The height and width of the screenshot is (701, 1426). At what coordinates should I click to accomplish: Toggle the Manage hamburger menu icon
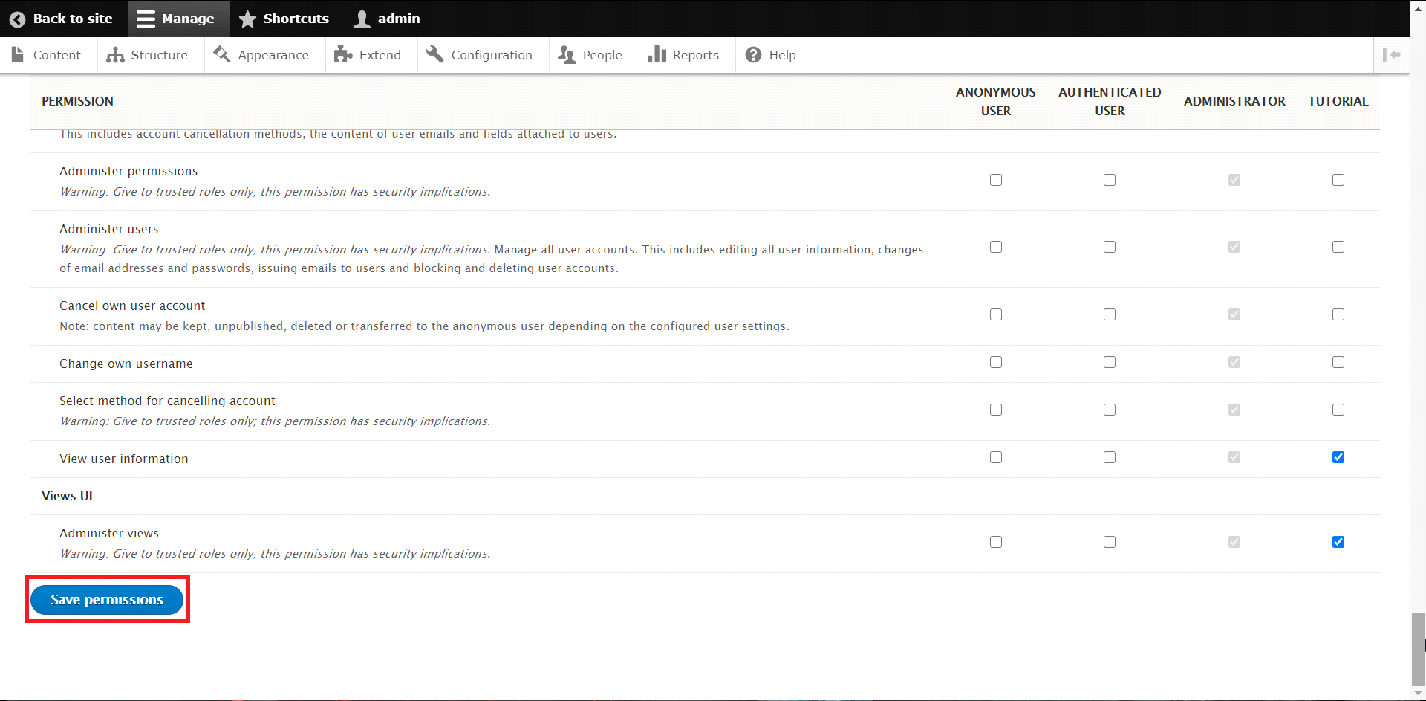(x=146, y=19)
